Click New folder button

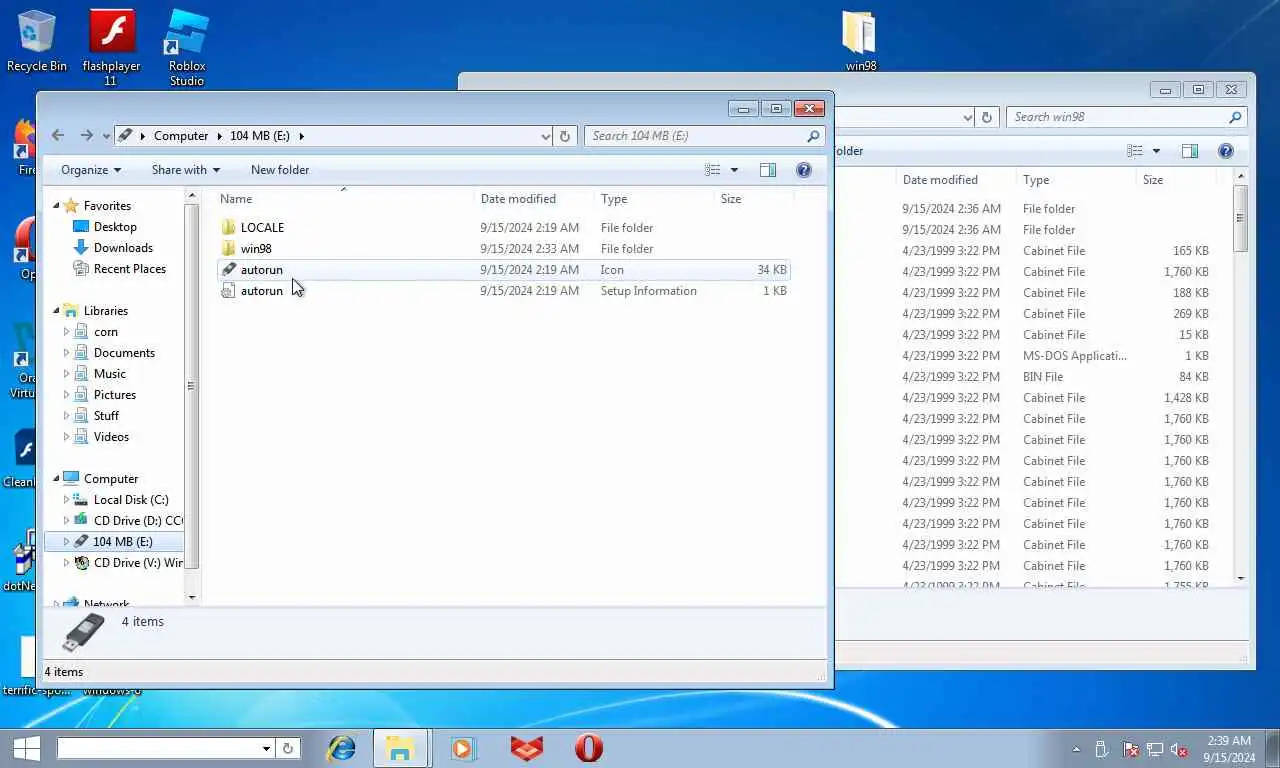pyautogui.click(x=280, y=170)
